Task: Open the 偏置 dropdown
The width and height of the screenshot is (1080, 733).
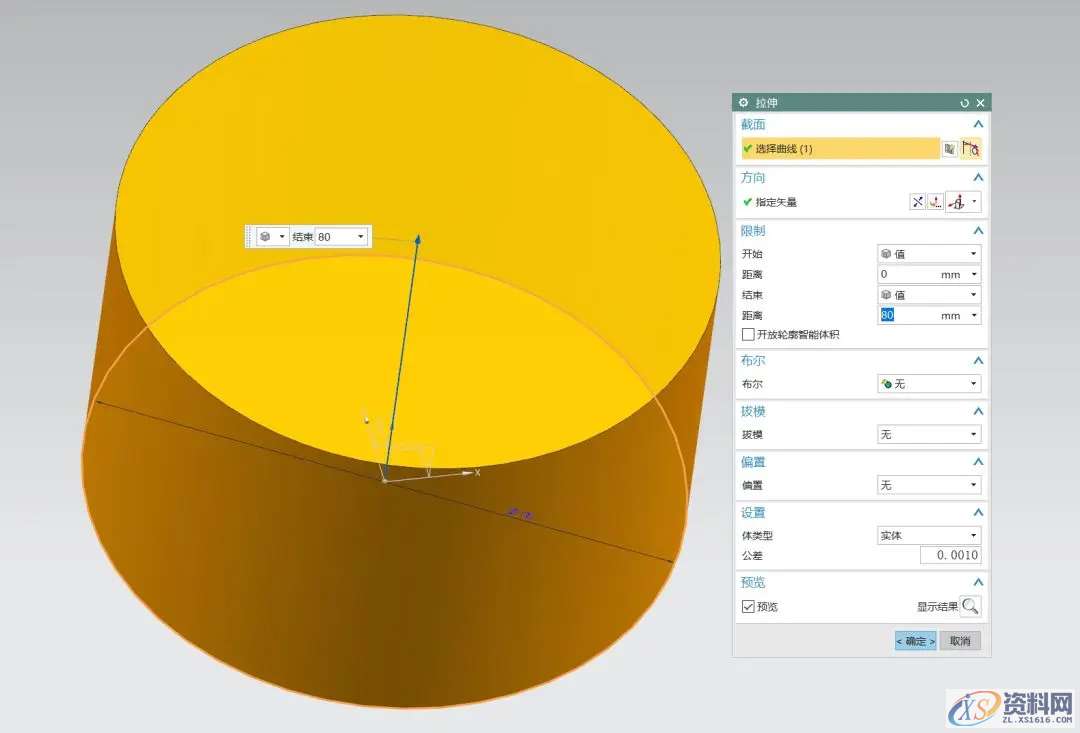Action: [x=928, y=485]
